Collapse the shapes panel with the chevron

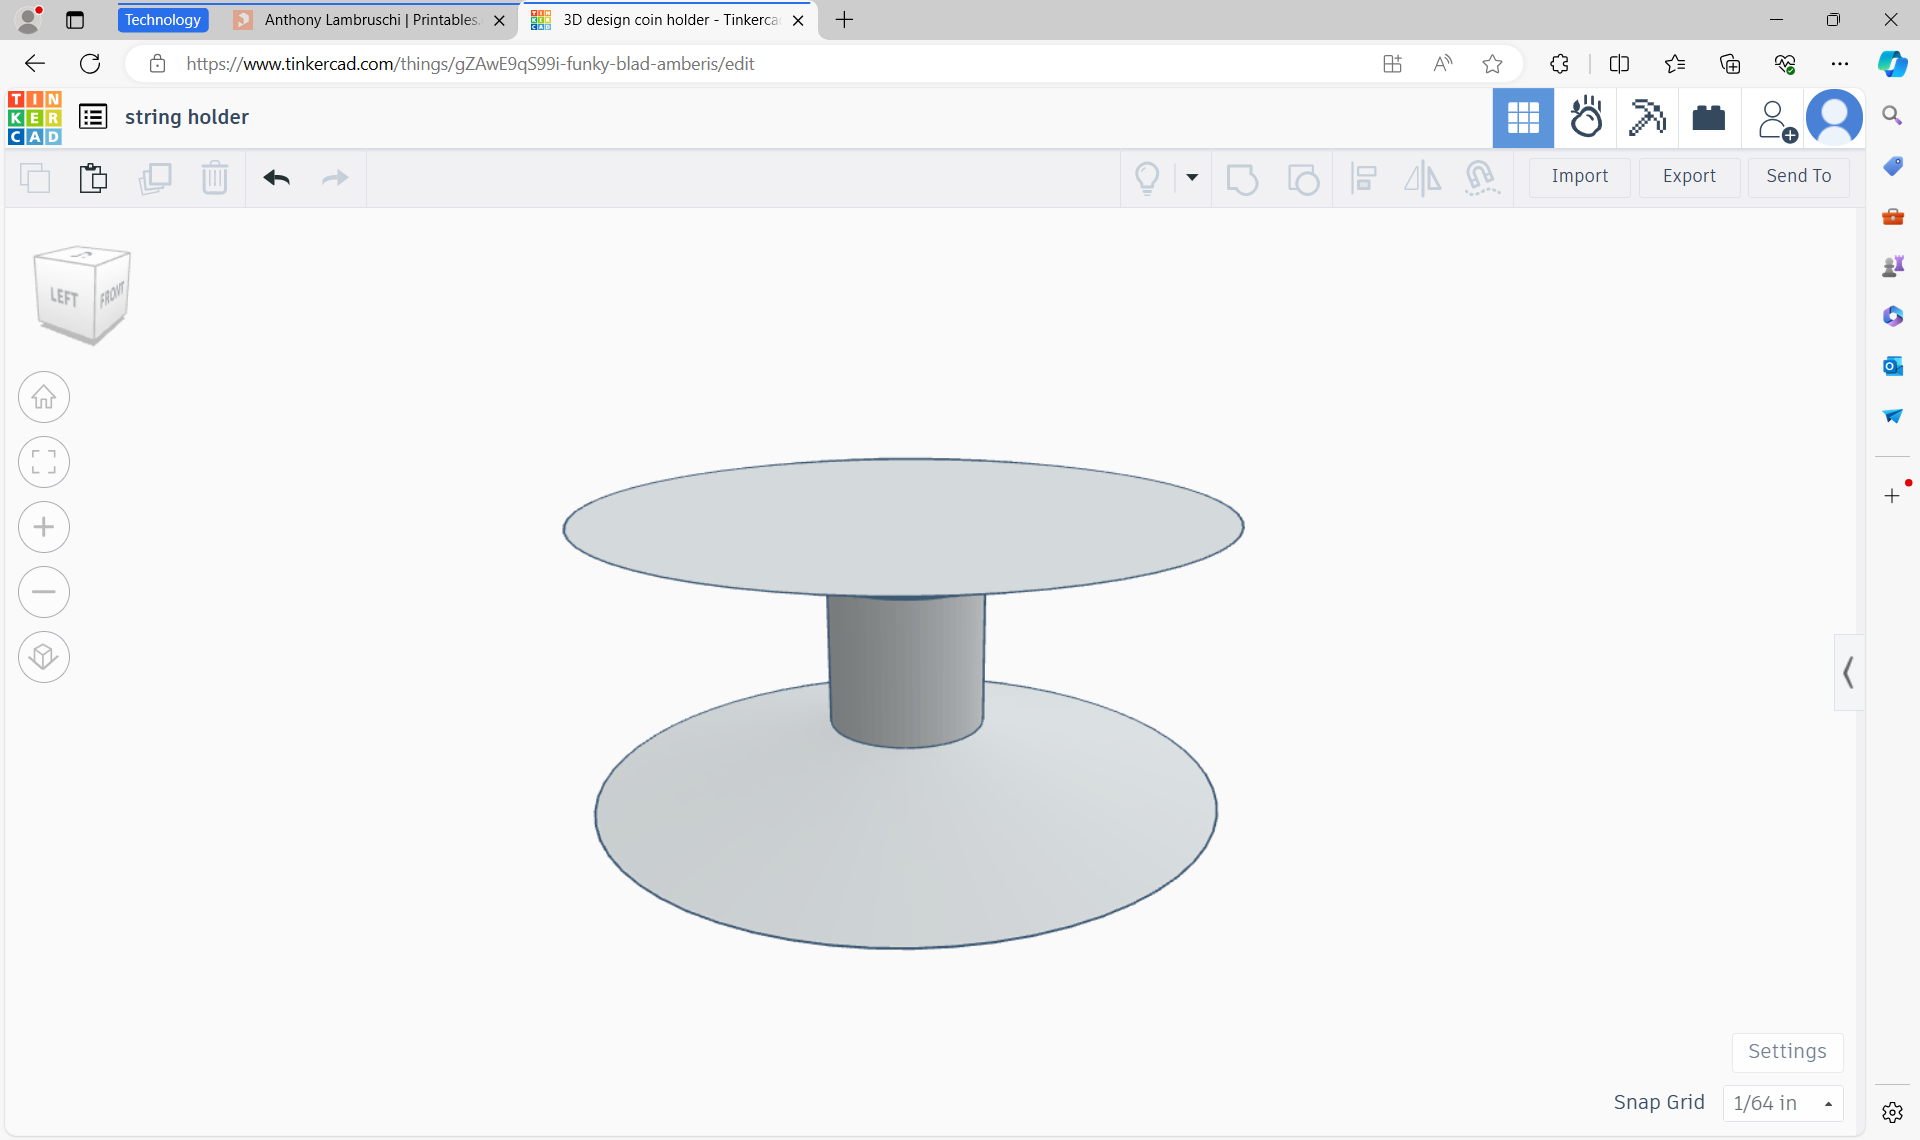(1848, 671)
